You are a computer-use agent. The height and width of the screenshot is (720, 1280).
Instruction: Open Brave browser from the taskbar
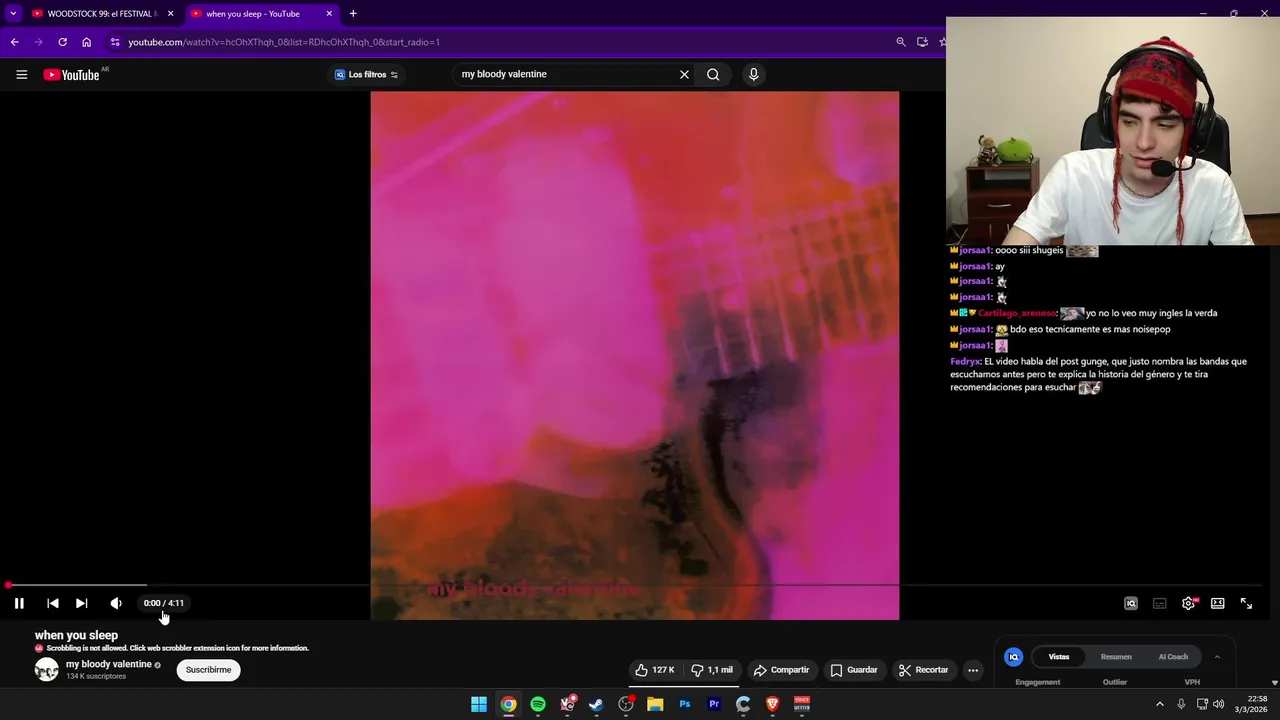(772, 704)
